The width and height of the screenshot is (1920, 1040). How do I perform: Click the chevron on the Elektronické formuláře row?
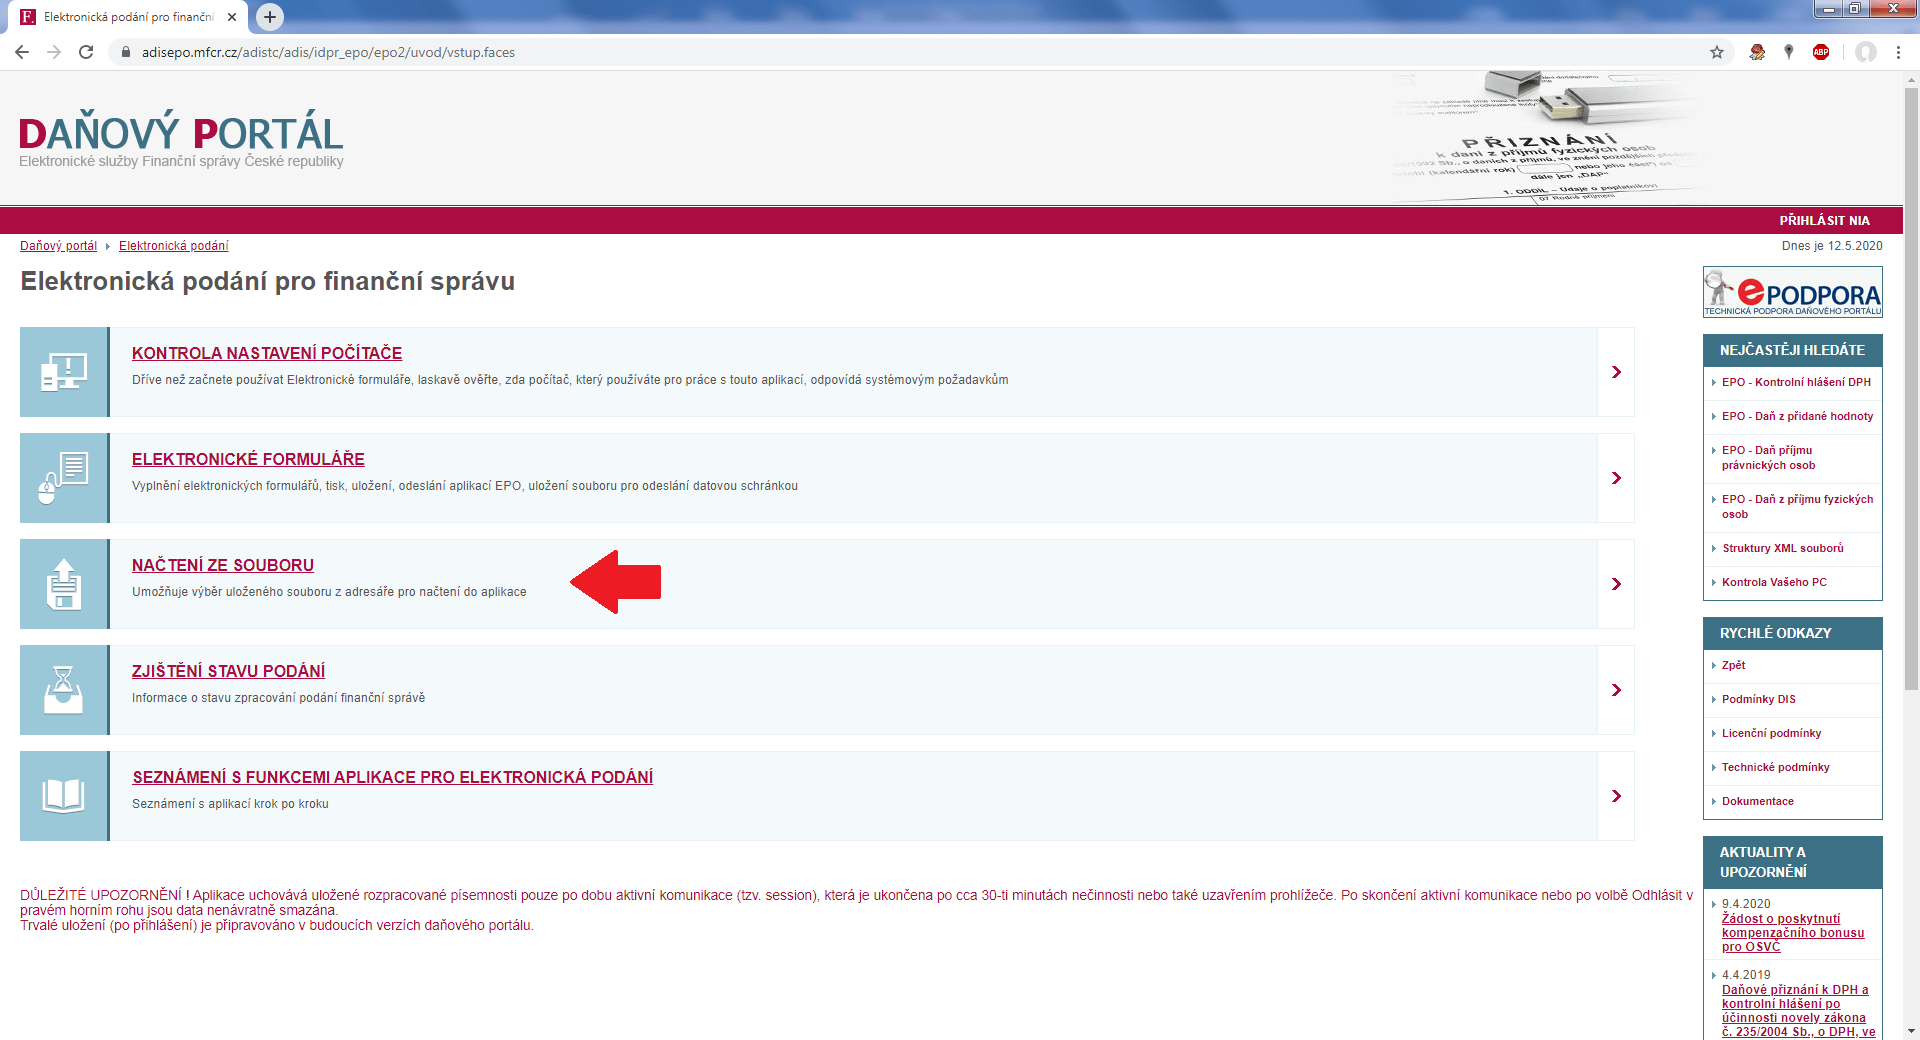pyautogui.click(x=1616, y=478)
